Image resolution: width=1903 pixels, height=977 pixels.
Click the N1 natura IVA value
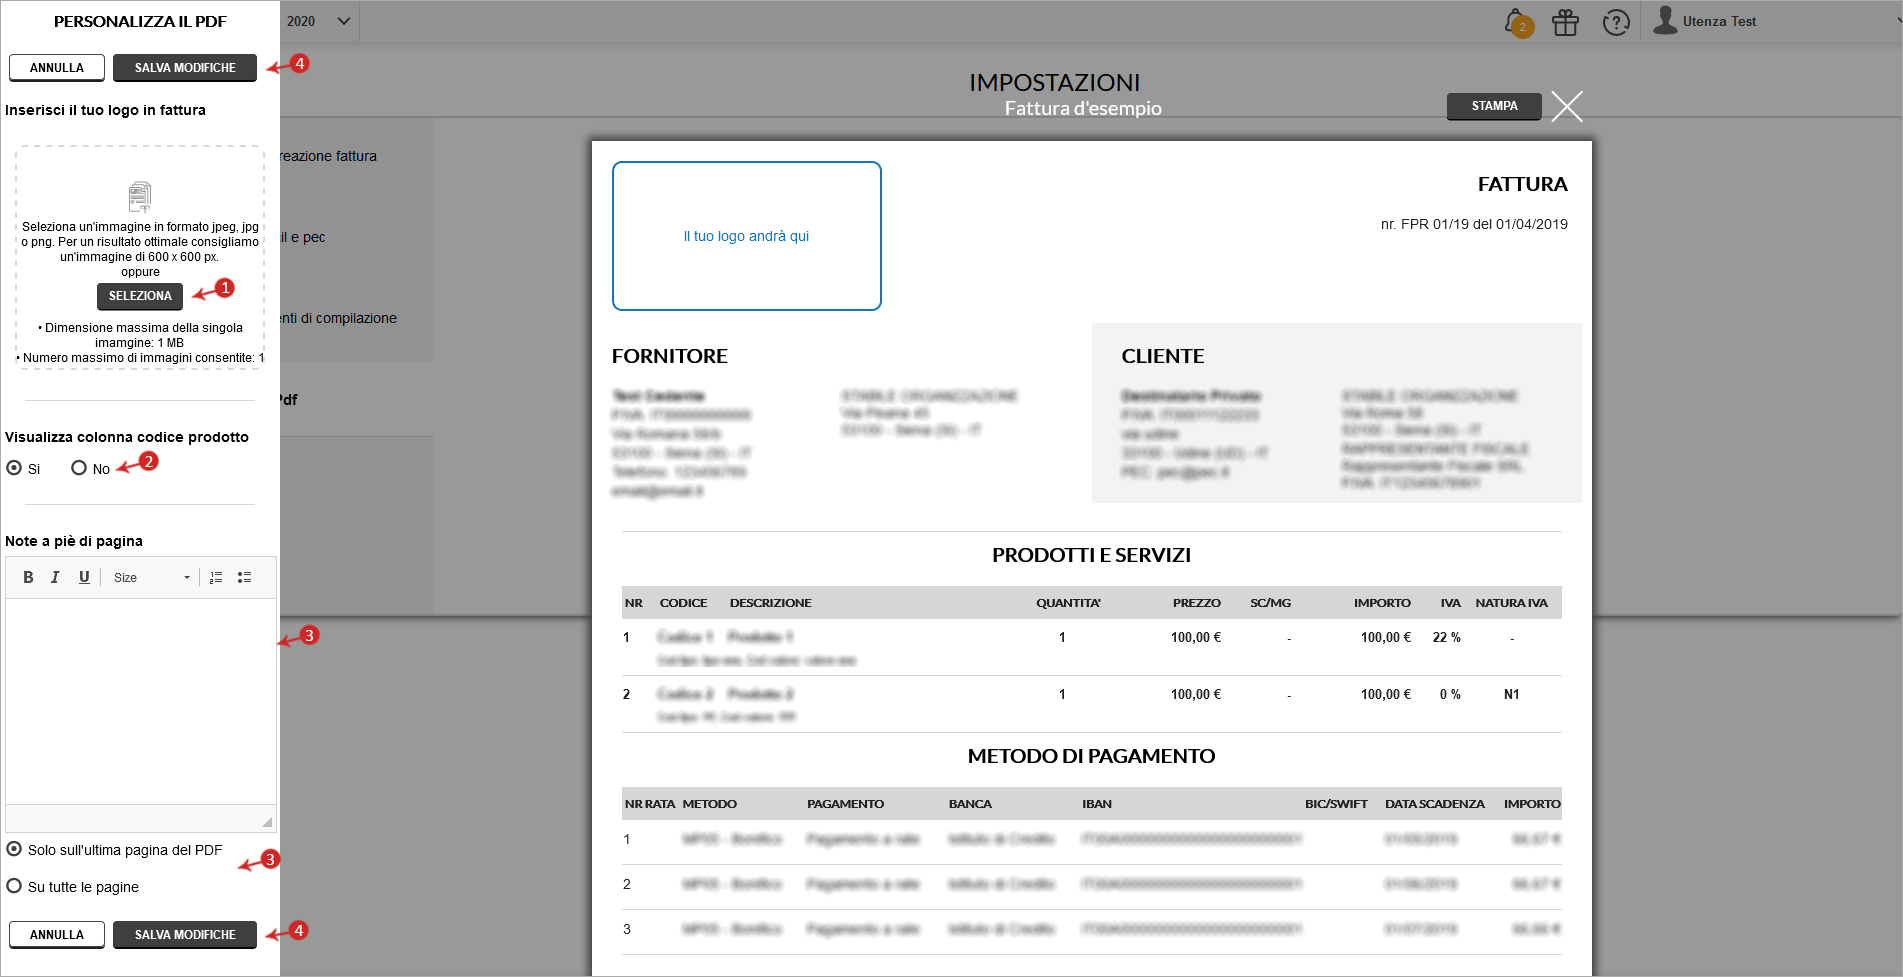point(1511,694)
